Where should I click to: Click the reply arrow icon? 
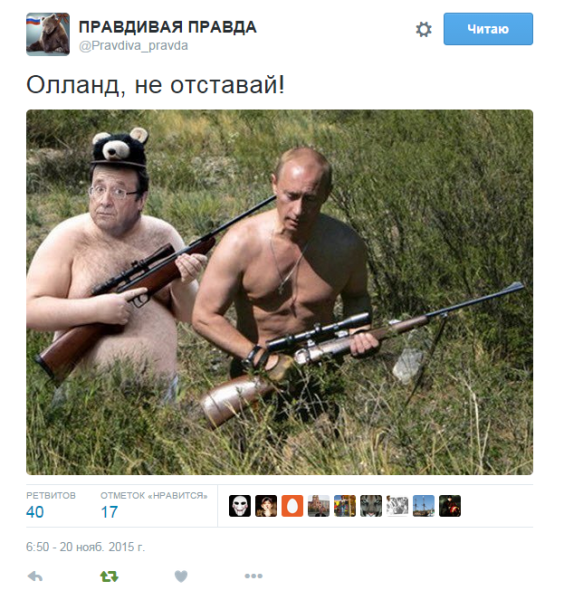click(35, 576)
